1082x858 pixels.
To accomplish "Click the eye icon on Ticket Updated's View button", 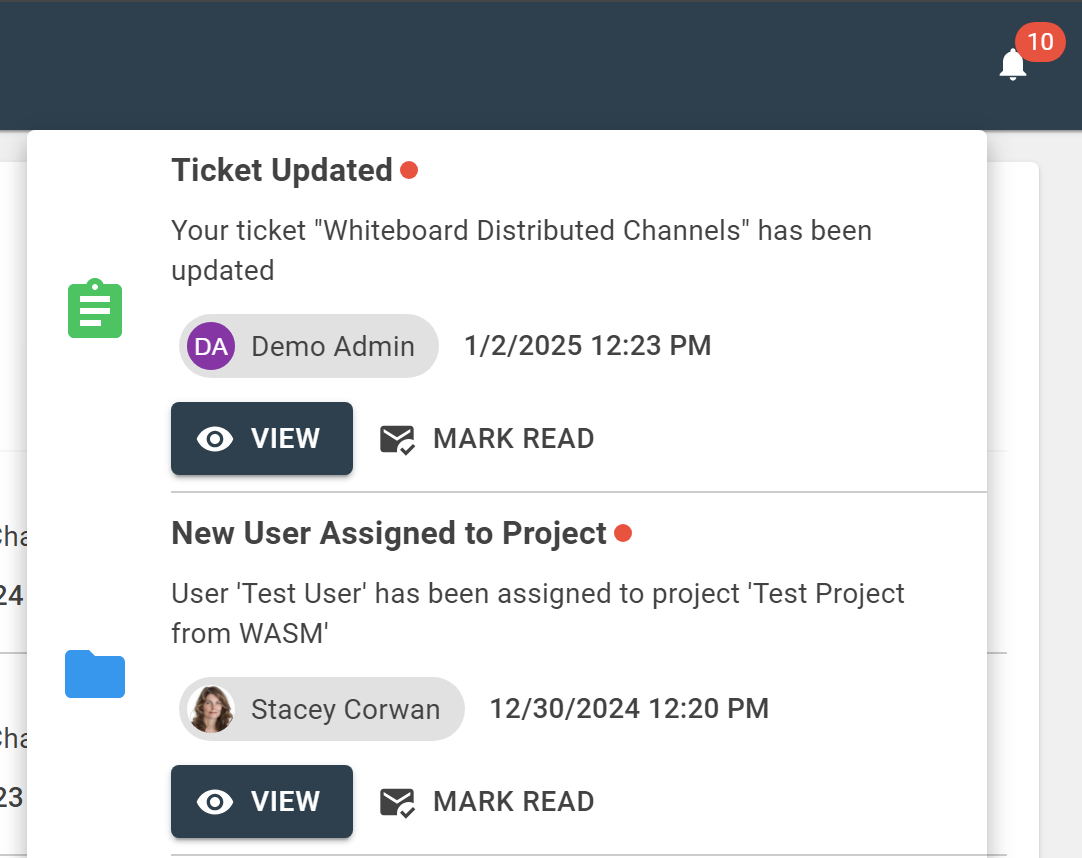I will point(215,439).
